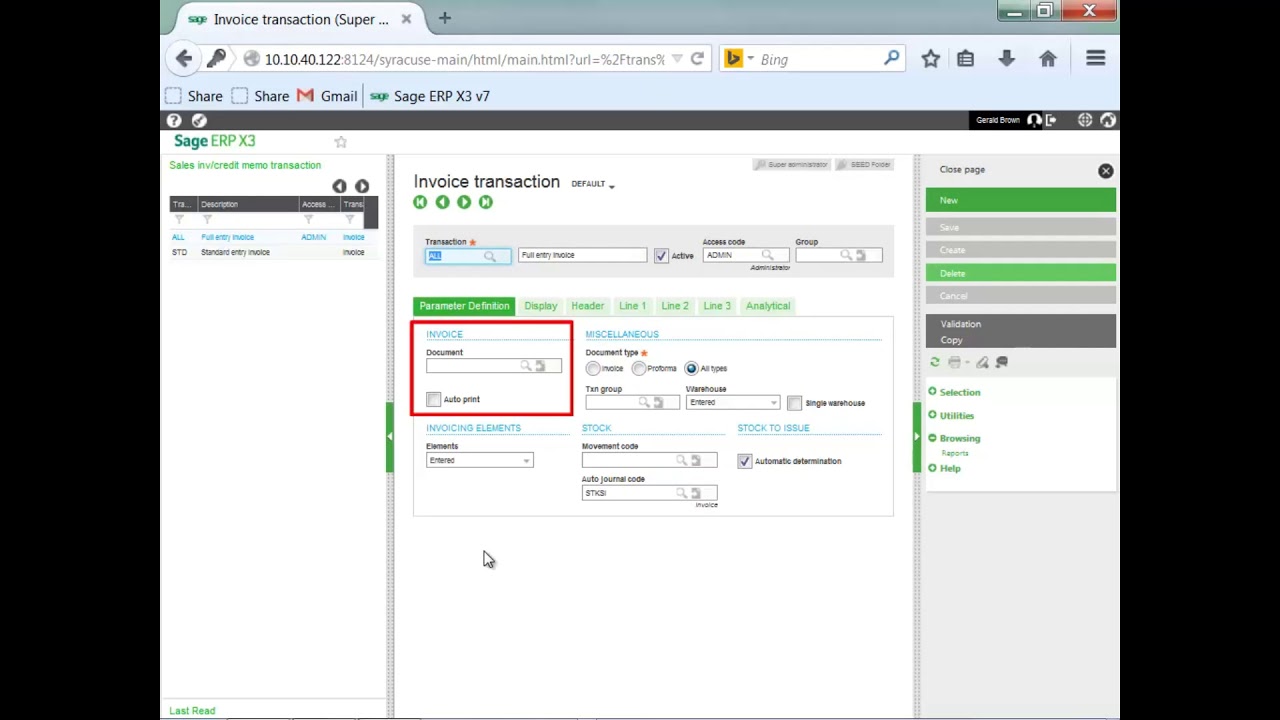
Task: Select Invoice document type radio
Action: point(593,368)
